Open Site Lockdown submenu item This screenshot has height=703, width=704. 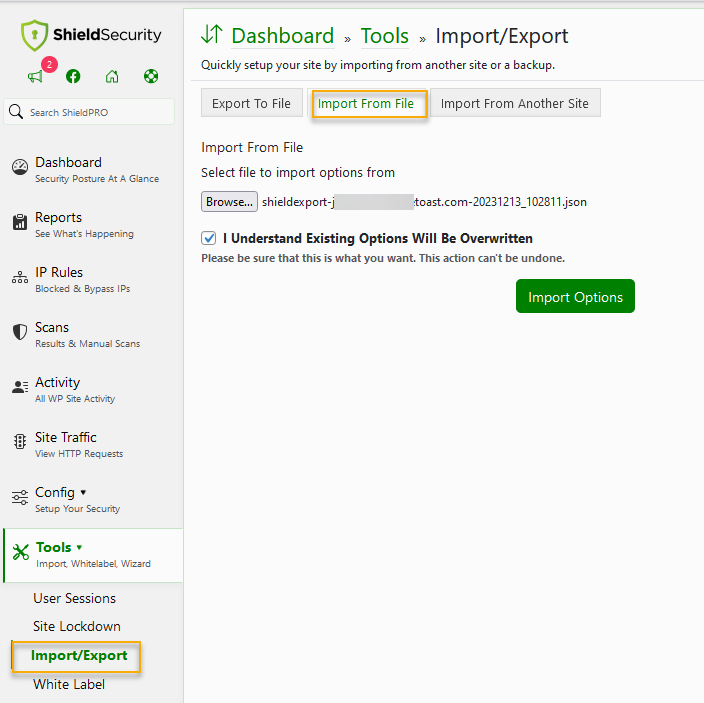pyautogui.click(x=77, y=626)
